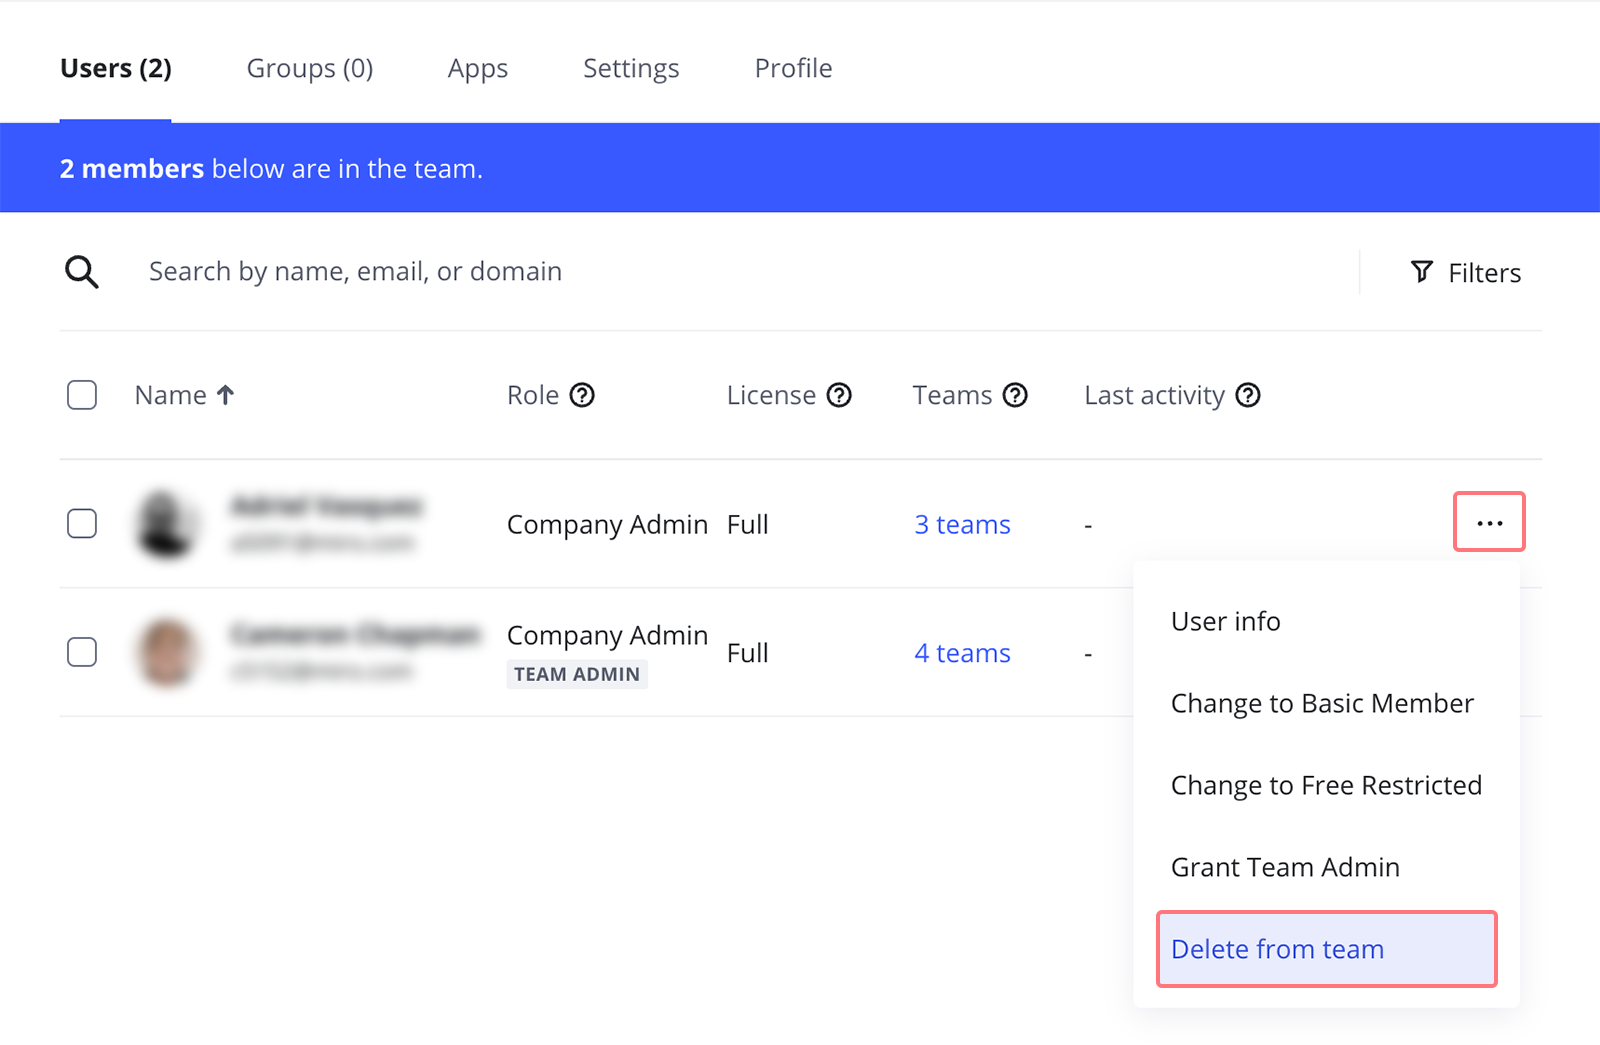Click the second user's avatar
The image size is (1600, 1045).
[x=166, y=652]
